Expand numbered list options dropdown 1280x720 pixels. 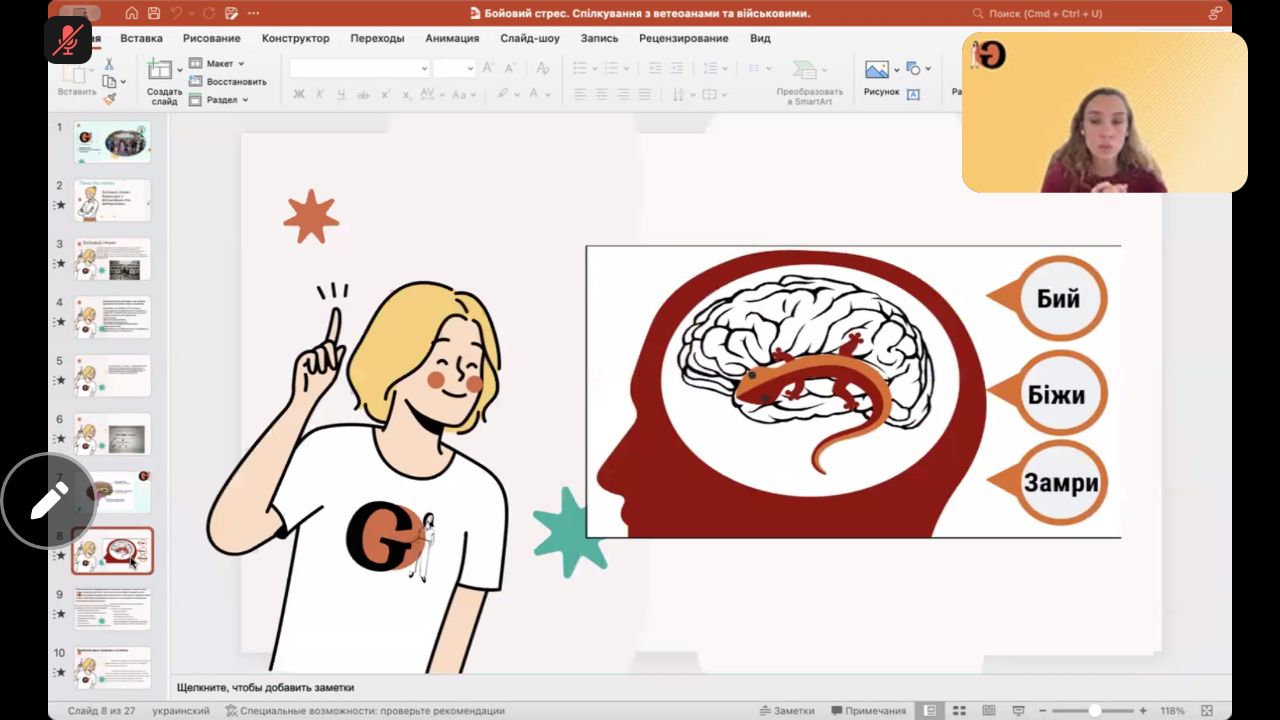tap(626, 68)
